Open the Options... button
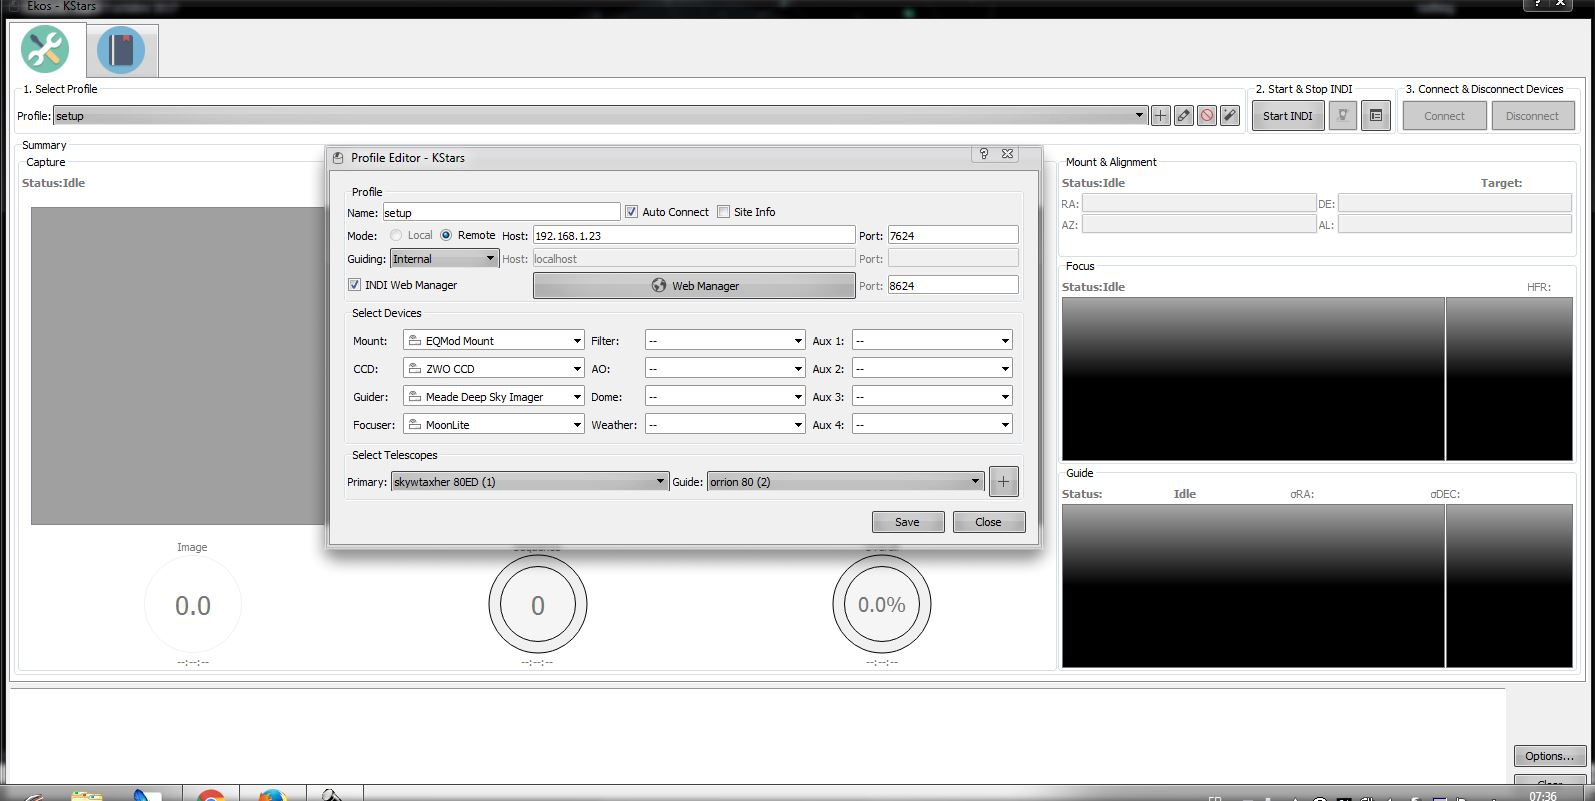This screenshot has width=1595, height=801. (x=1549, y=756)
